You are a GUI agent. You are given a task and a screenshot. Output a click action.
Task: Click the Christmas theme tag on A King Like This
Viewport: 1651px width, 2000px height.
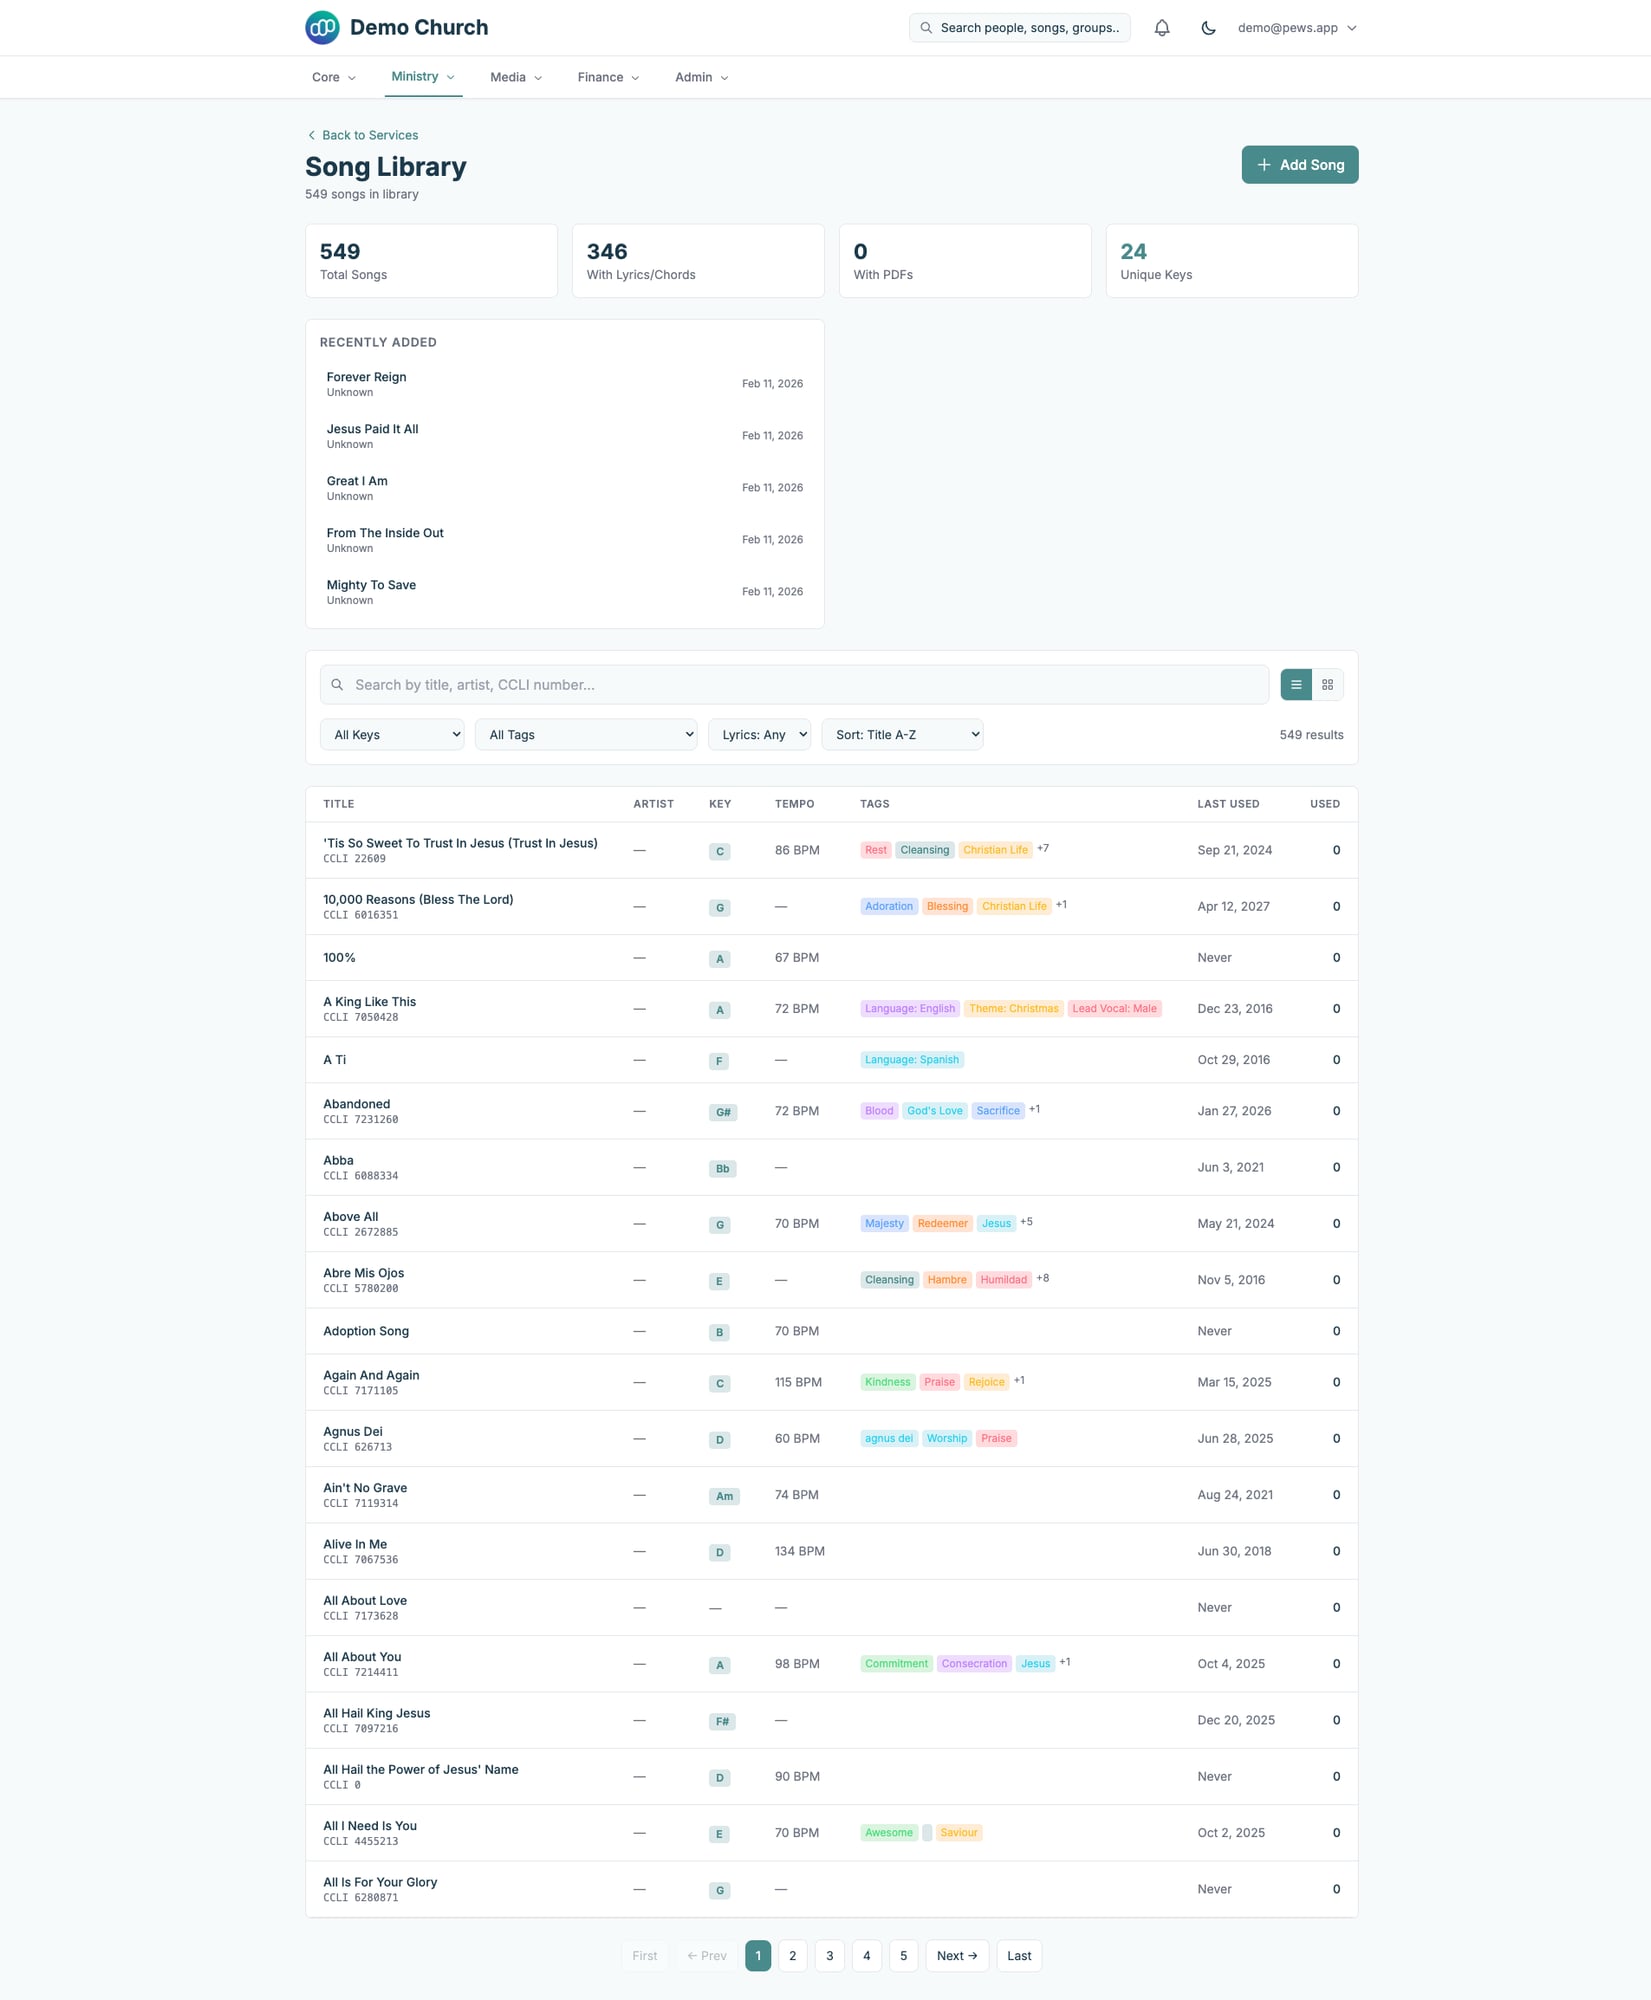point(1013,1009)
